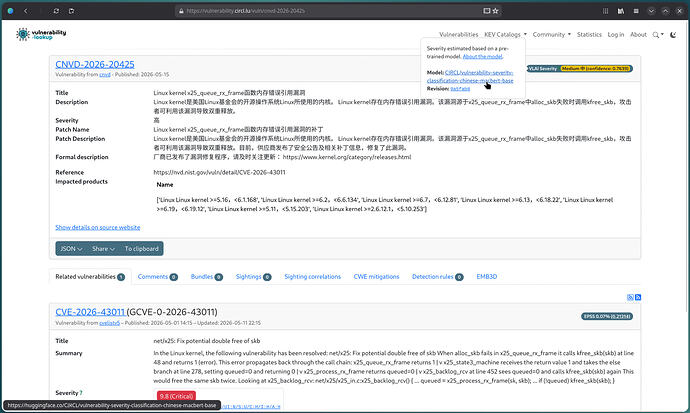Screen dimensions: 690x413
Task: Open the browser hamburger menu
Action: 636,11
